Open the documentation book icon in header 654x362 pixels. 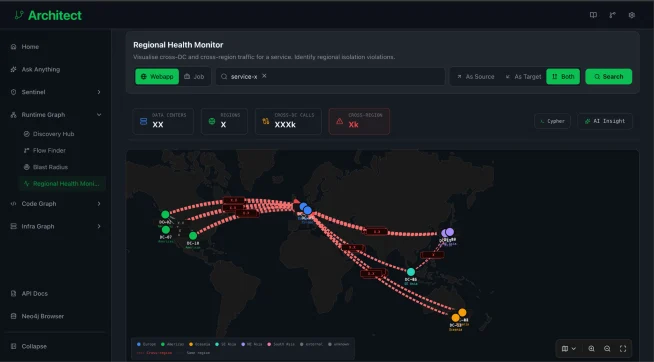tap(593, 15)
